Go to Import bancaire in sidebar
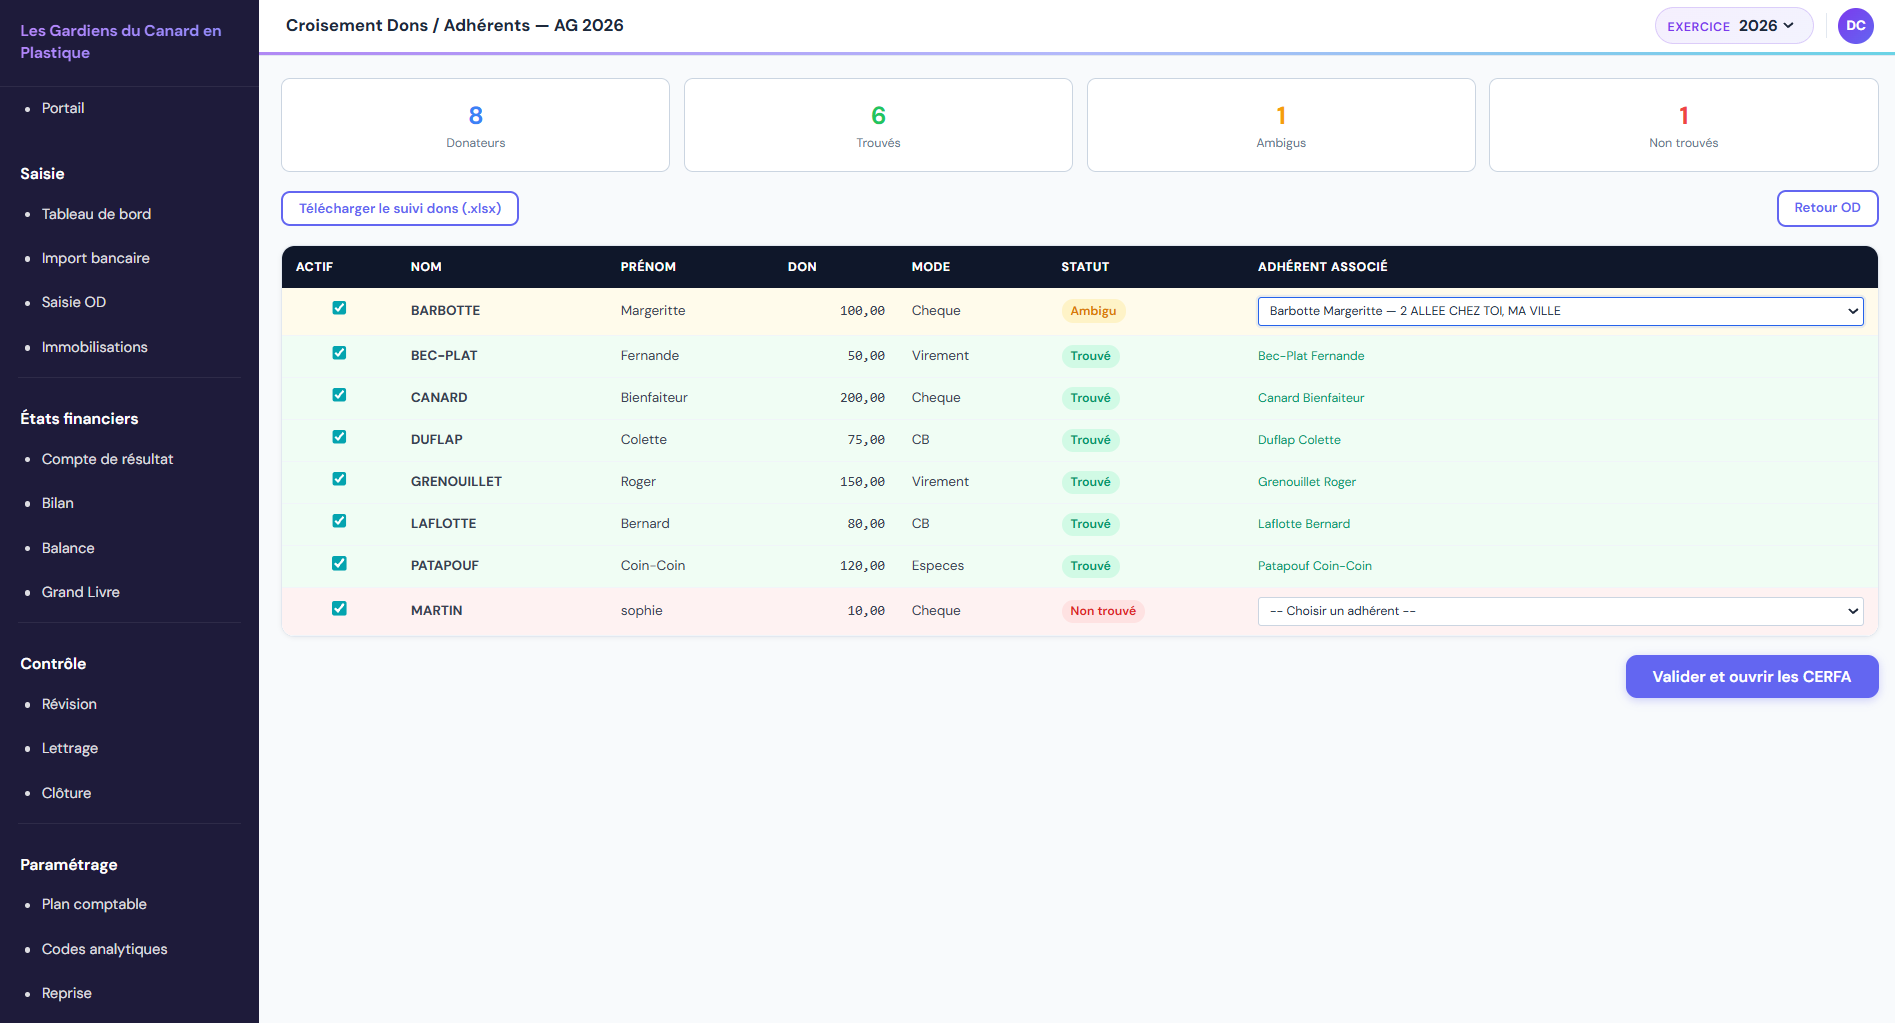This screenshot has width=1895, height=1023. [95, 258]
